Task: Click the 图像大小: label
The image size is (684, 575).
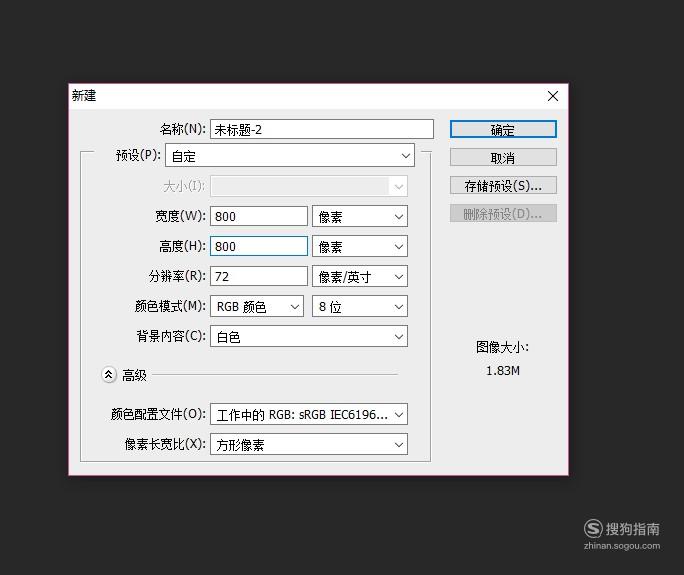Action: (x=503, y=347)
